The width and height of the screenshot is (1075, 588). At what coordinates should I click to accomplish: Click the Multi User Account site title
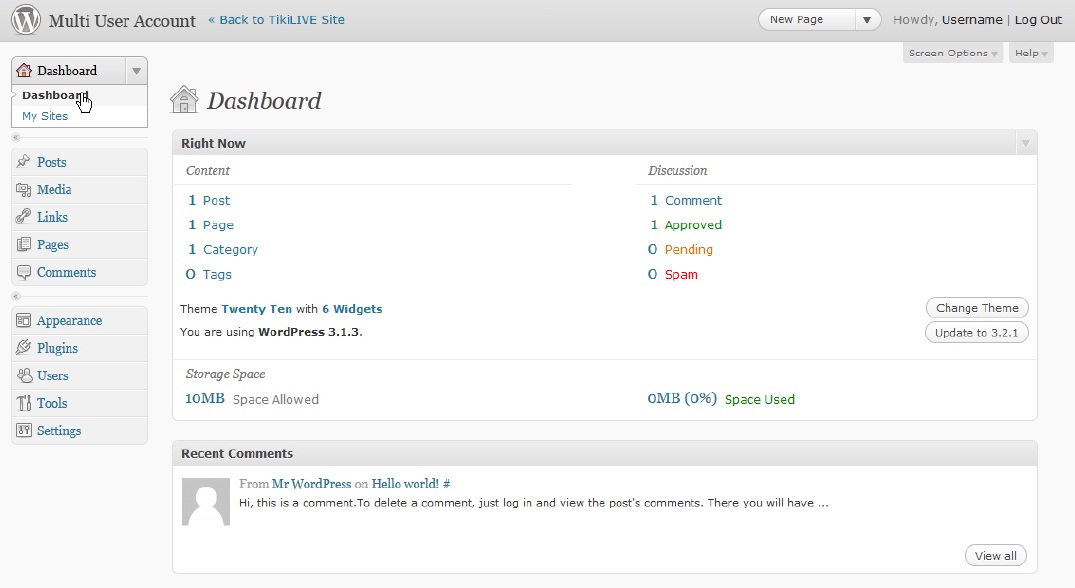coord(122,21)
